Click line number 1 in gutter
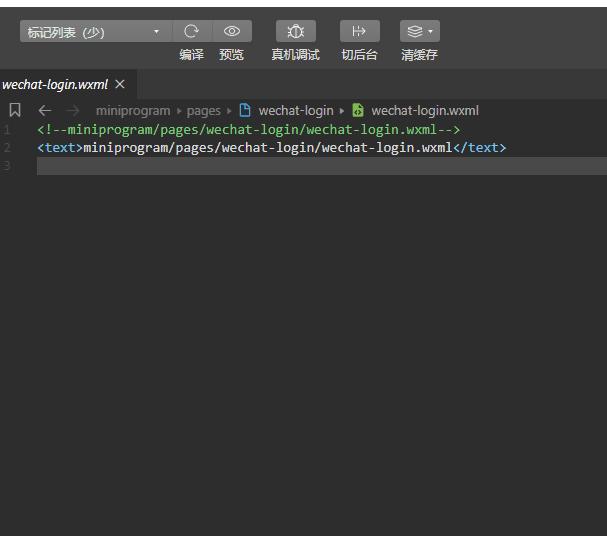The width and height of the screenshot is (607, 536). tap(7, 130)
